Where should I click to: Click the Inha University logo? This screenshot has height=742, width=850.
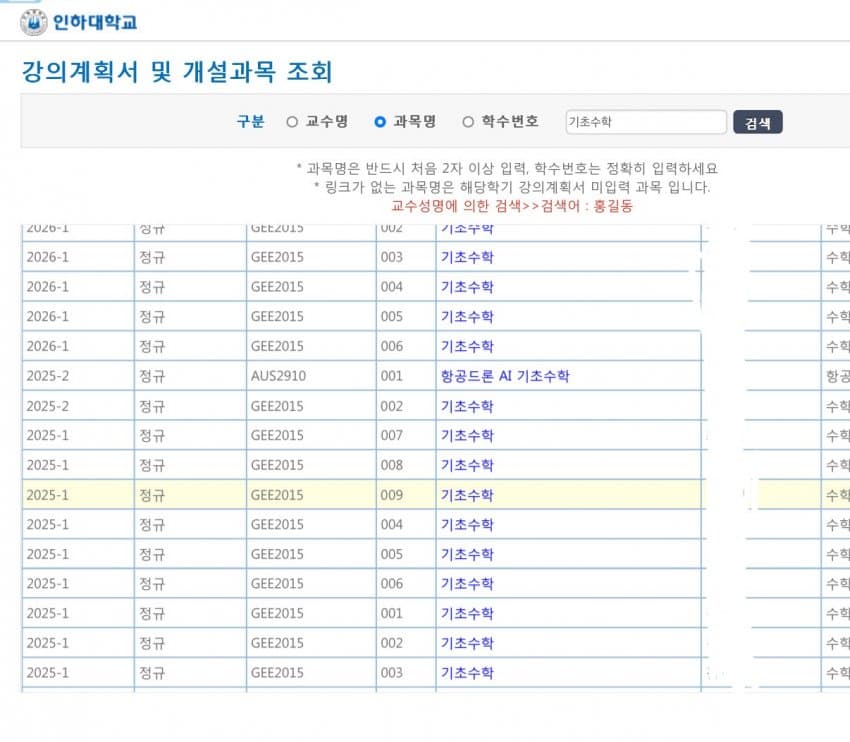click(x=34, y=21)
